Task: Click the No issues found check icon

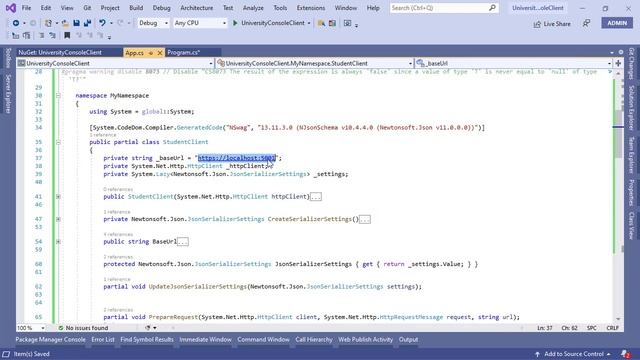Action: [x=61, y=328]
